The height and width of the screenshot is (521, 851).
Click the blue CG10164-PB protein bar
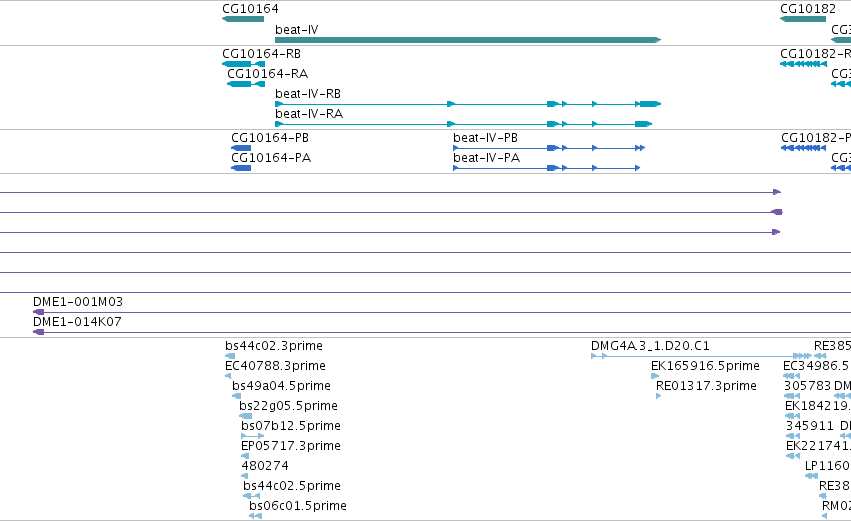click(241, 148)
